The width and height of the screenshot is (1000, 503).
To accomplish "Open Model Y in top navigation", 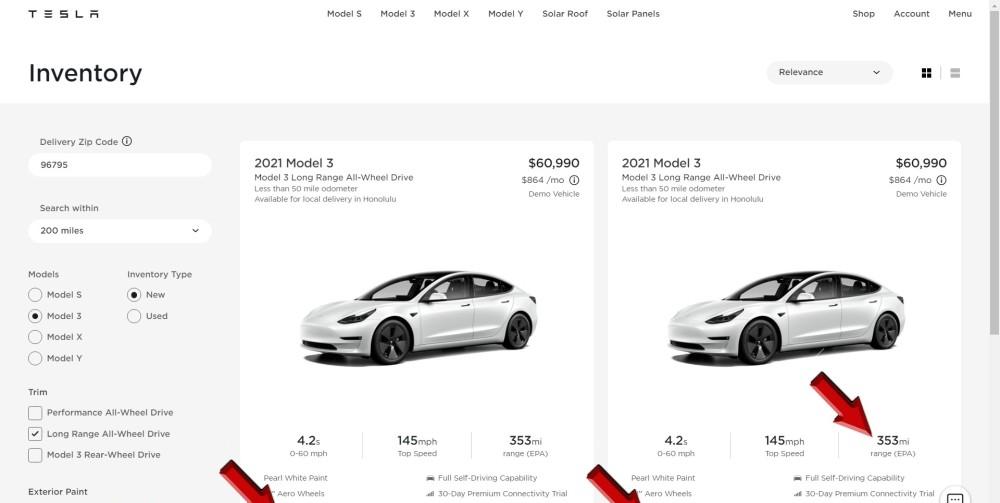I will pyautogui.click(x=506, y=13).
